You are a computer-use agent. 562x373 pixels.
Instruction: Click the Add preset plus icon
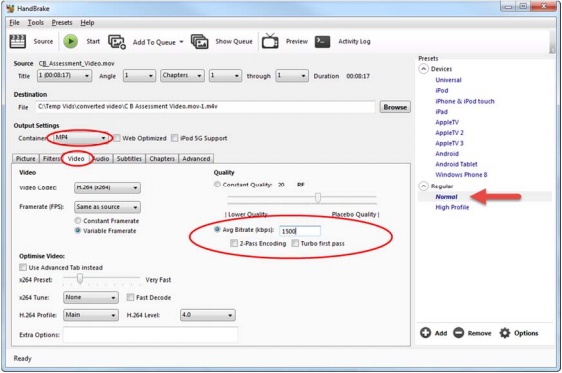click(x=425, y=333)
